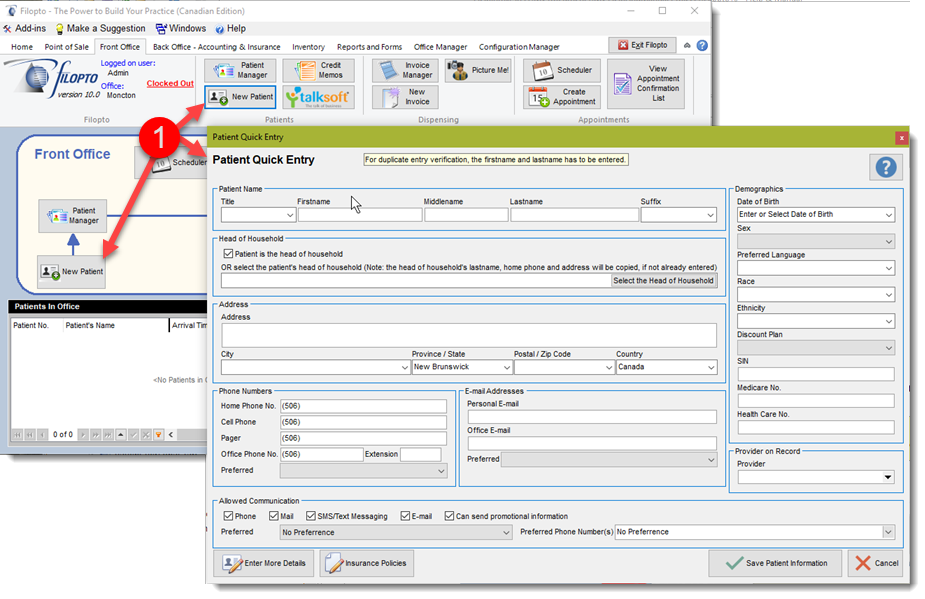Expand the City dropdown
Screen dimensions: 925x599
pyautogui.click(x=404, y=367)
